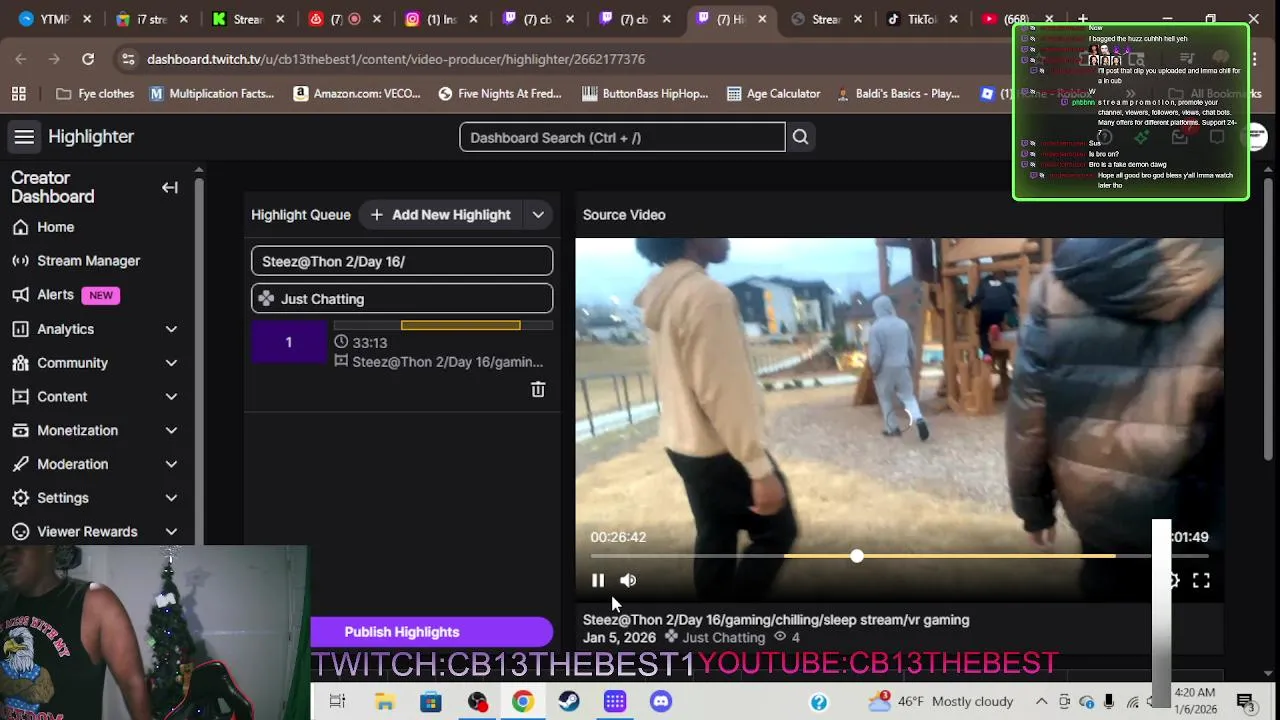Open File Explorer from the taskbar
This screenshot has height=720, width=1280.
384,702
